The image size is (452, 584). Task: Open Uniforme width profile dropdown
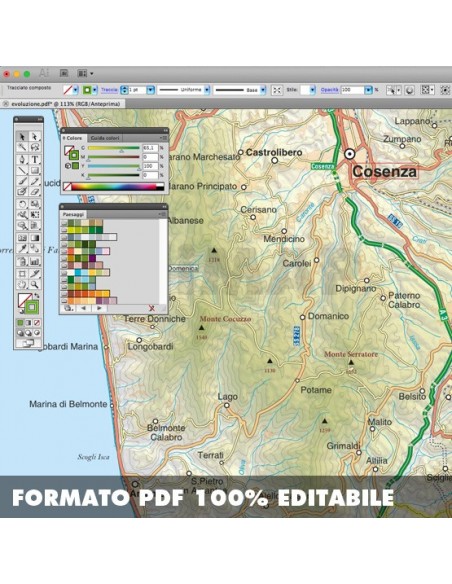coord(207,90)
